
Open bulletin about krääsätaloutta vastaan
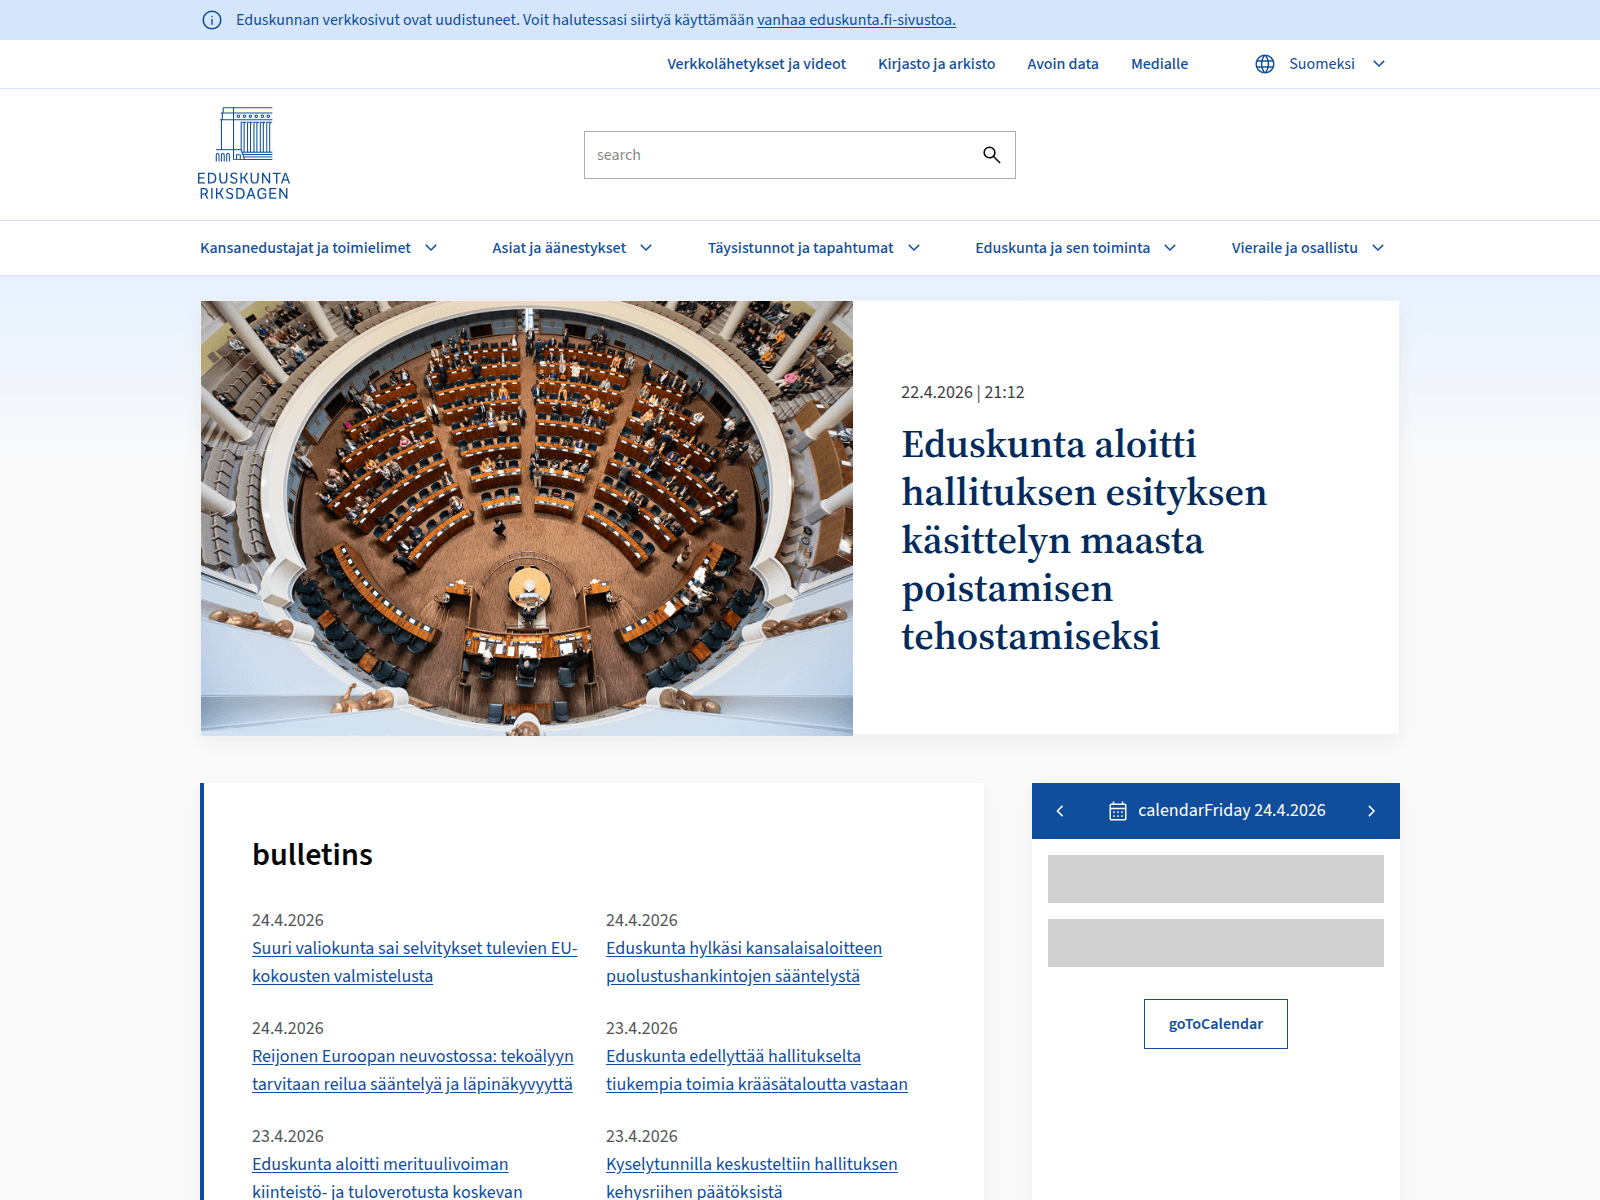pos(757,1070)
